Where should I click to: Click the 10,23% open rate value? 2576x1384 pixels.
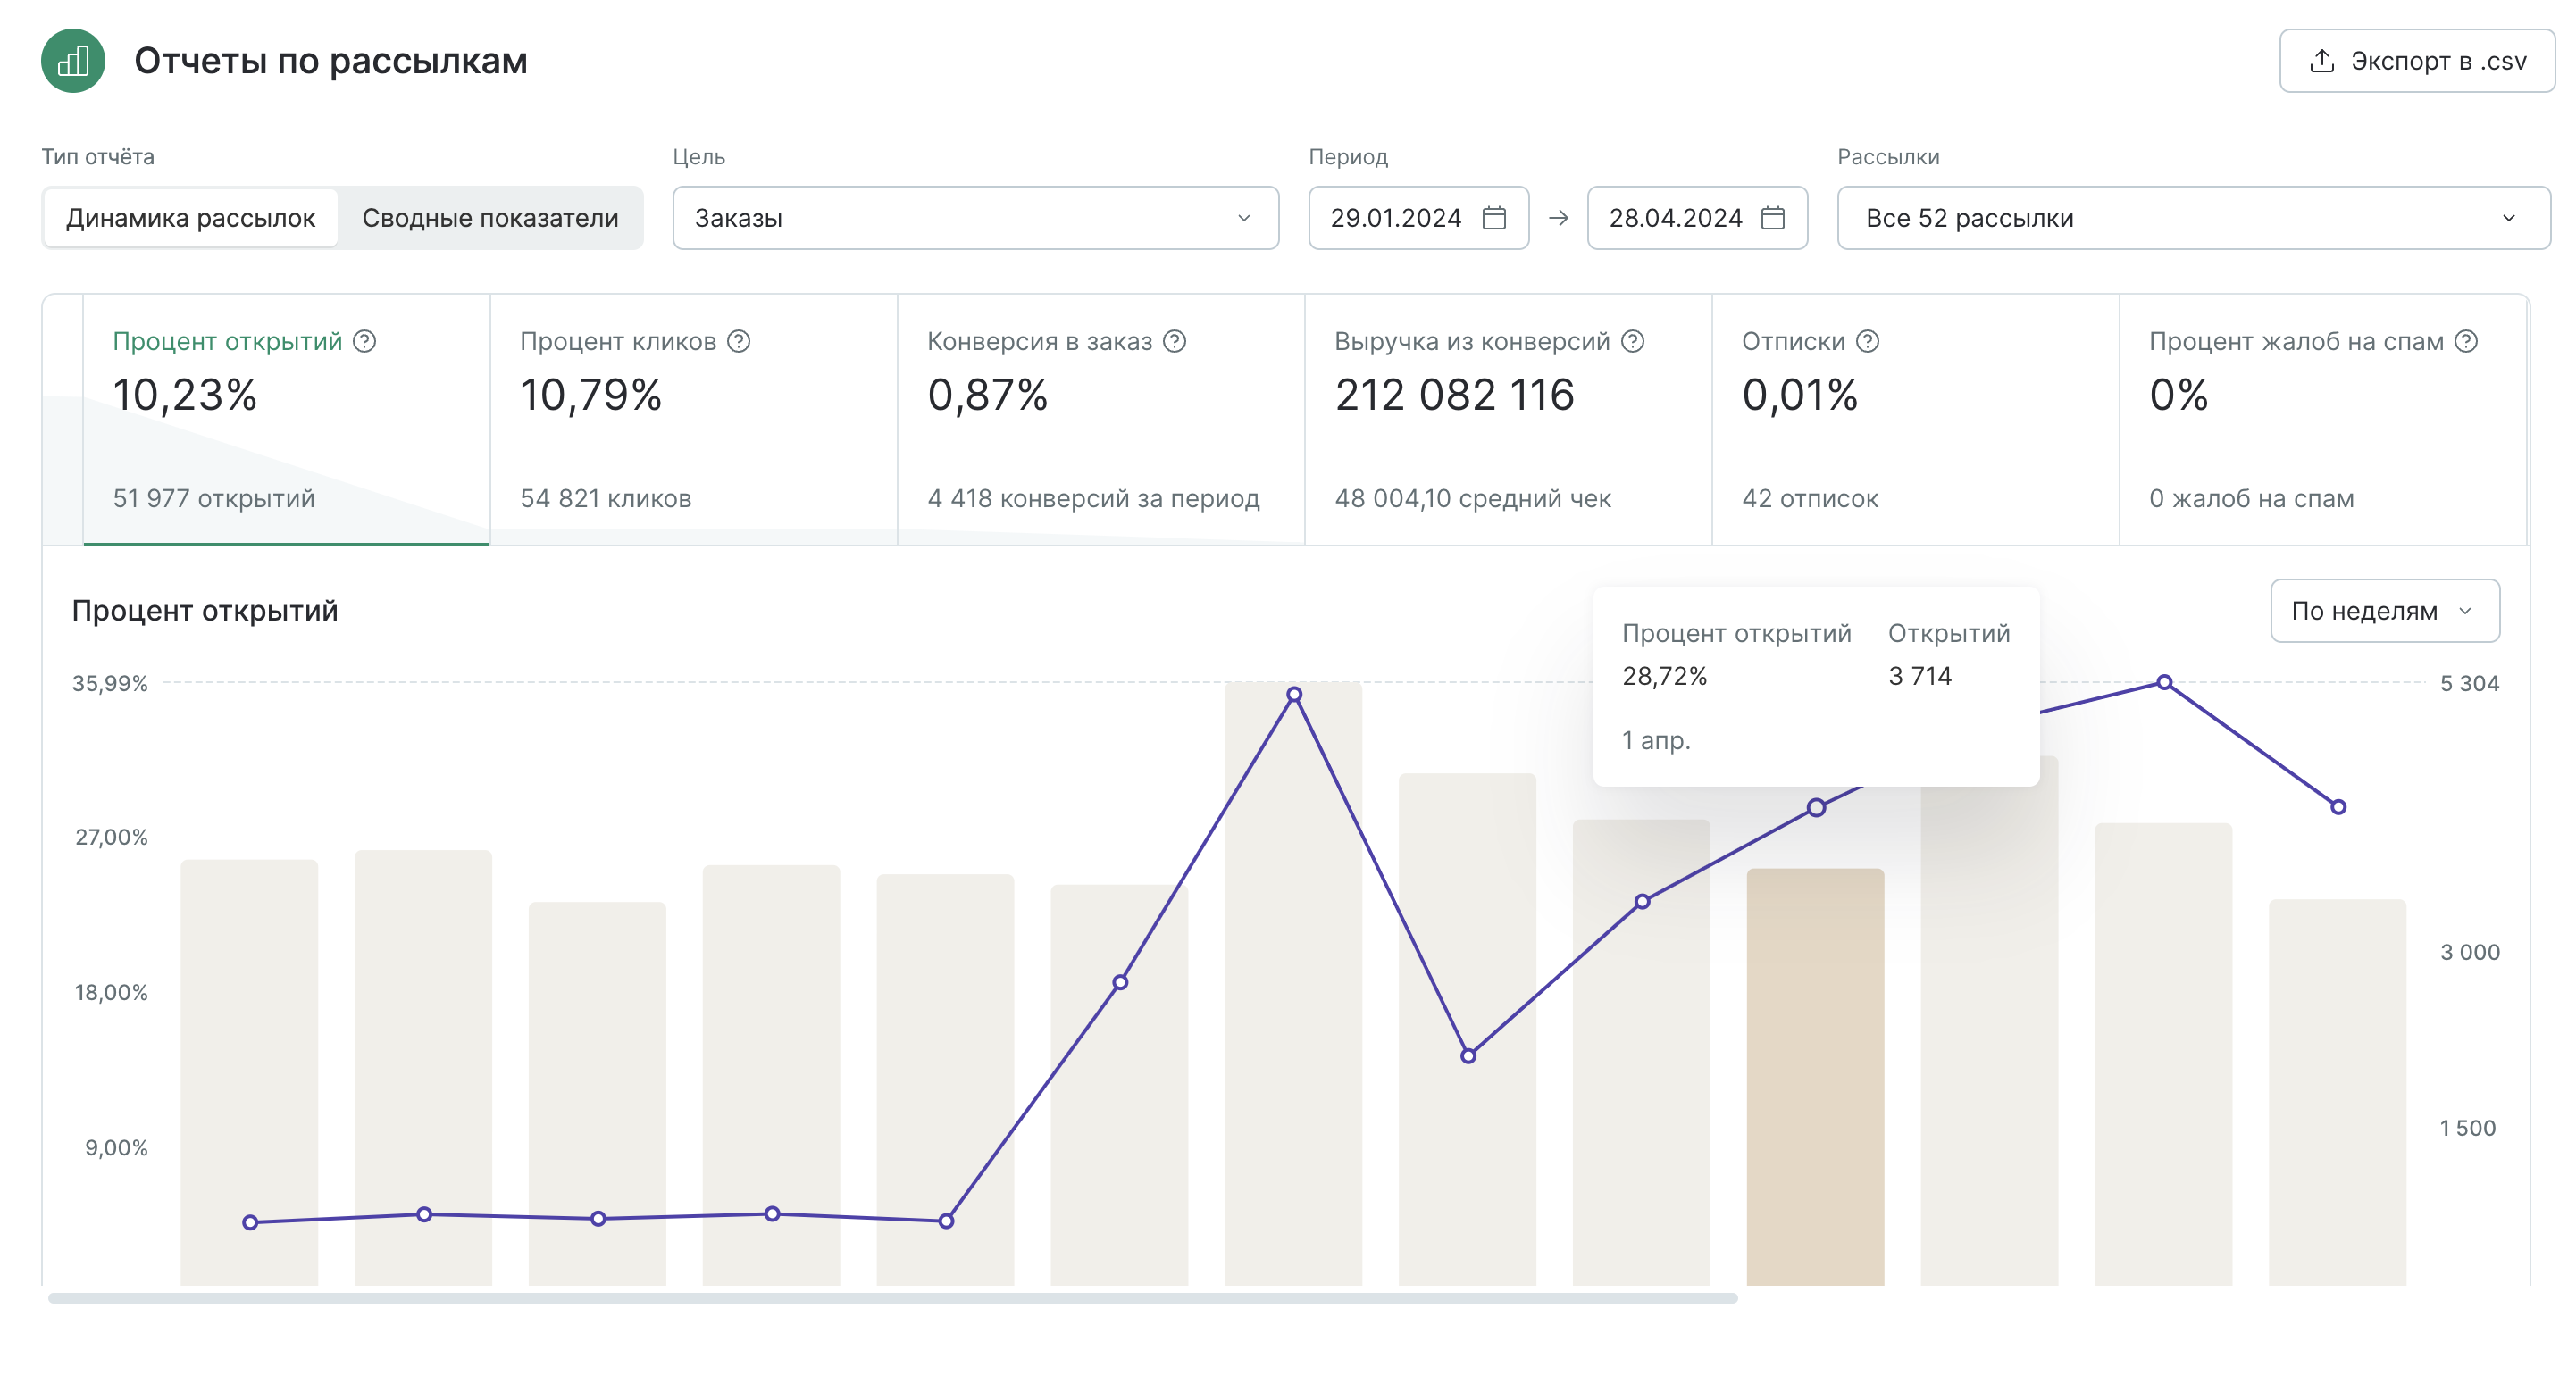click(x=185, y=395)
